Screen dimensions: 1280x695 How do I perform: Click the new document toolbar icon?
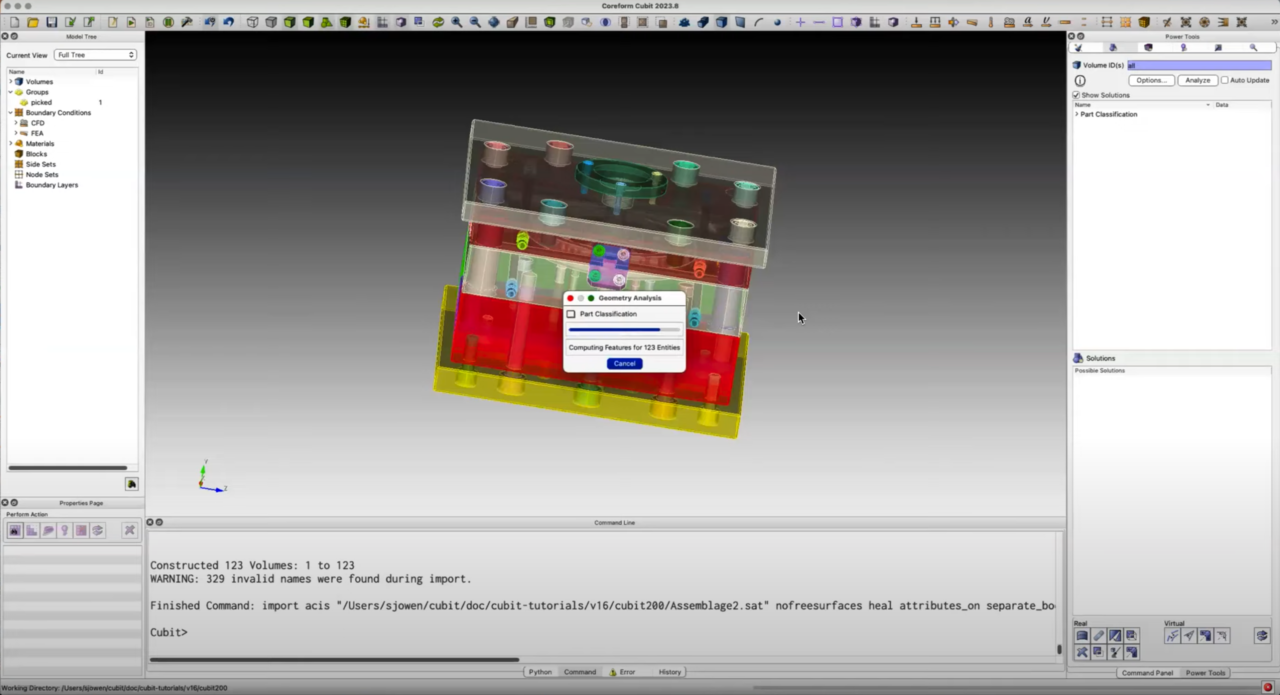point(14,22)
